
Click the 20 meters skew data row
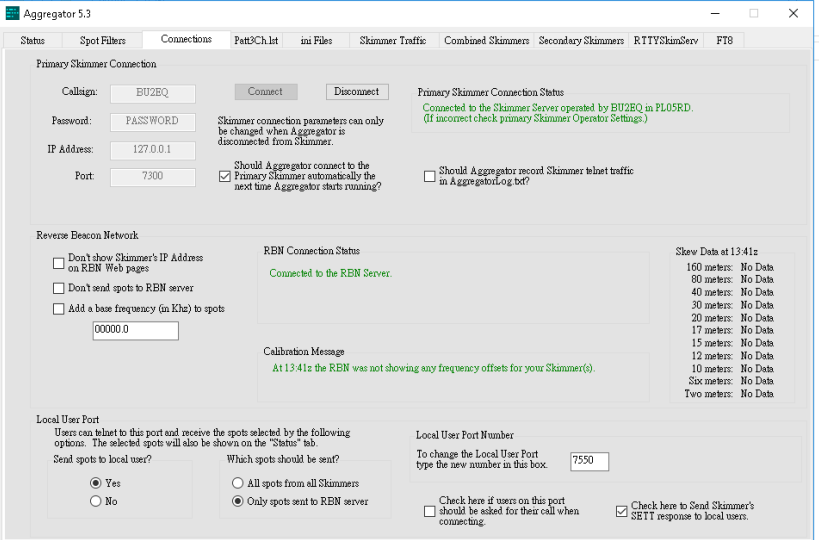732,318
